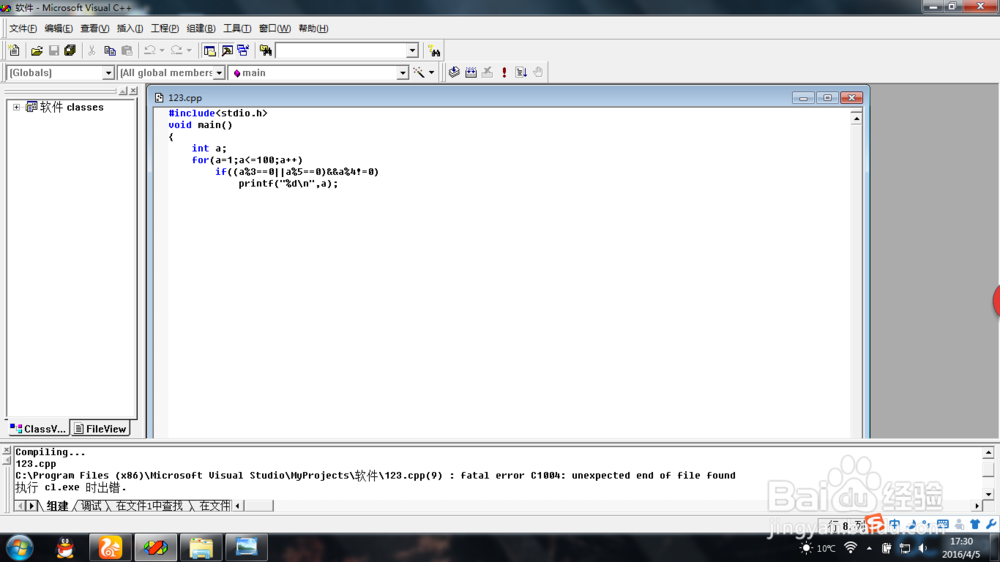The width and height of the screenshot is (1000, 562).
Task: Save the current file with floppy icon
Action: pos(54,50)
